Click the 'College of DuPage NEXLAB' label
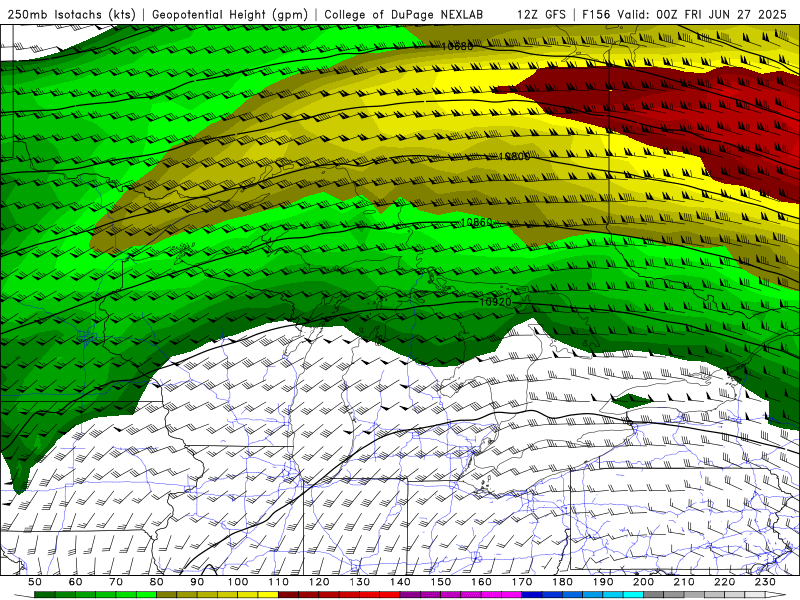 click(404, 14)
